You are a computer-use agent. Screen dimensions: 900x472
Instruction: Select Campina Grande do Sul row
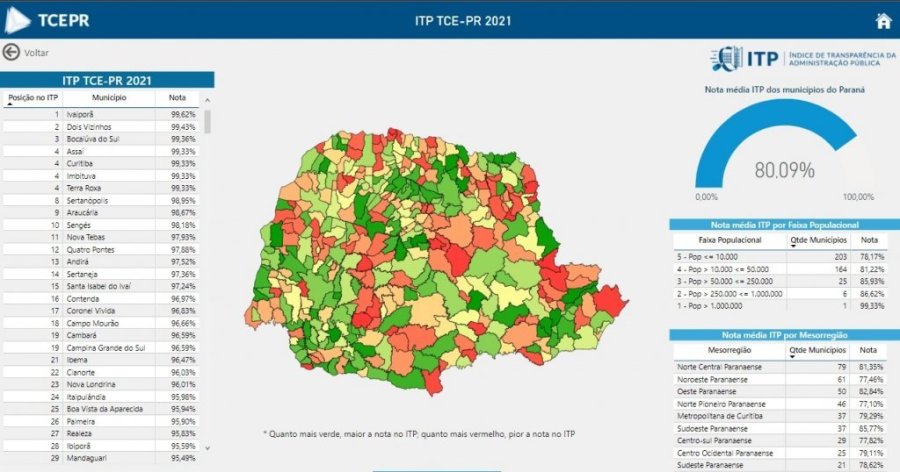(100, 347)
